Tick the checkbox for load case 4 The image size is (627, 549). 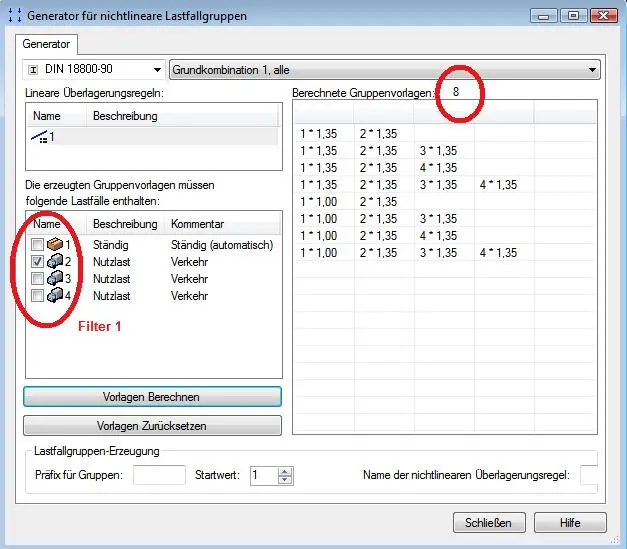(x=37, y=295)
